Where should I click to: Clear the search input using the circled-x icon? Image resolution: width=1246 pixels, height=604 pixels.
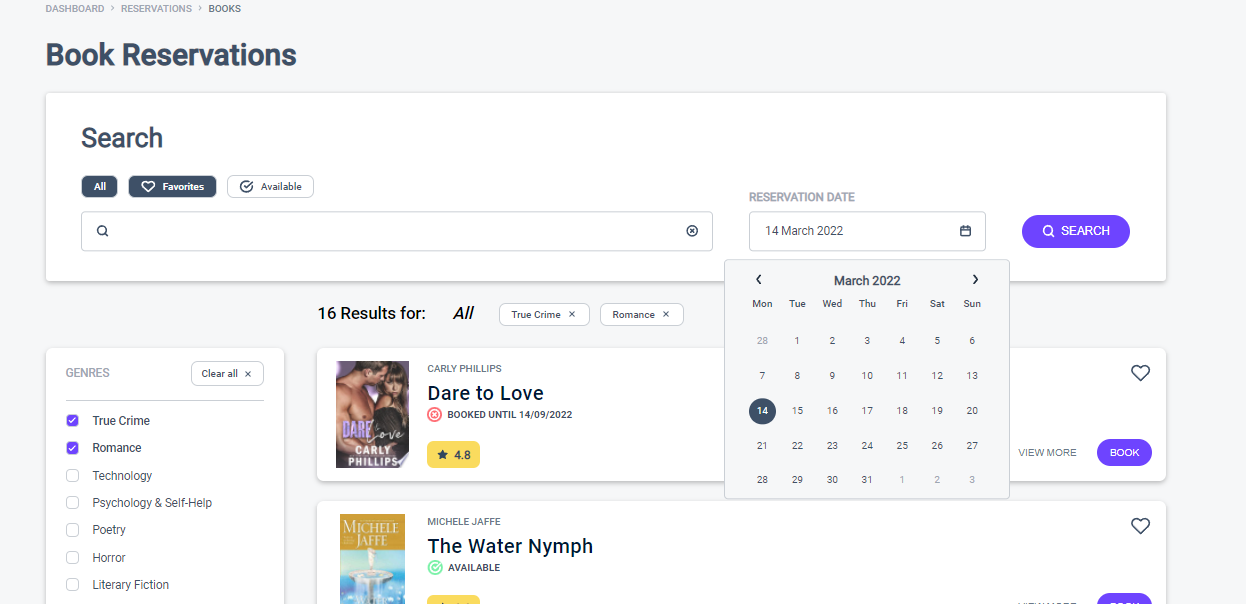pyautogui.click(x=692, y=231)
